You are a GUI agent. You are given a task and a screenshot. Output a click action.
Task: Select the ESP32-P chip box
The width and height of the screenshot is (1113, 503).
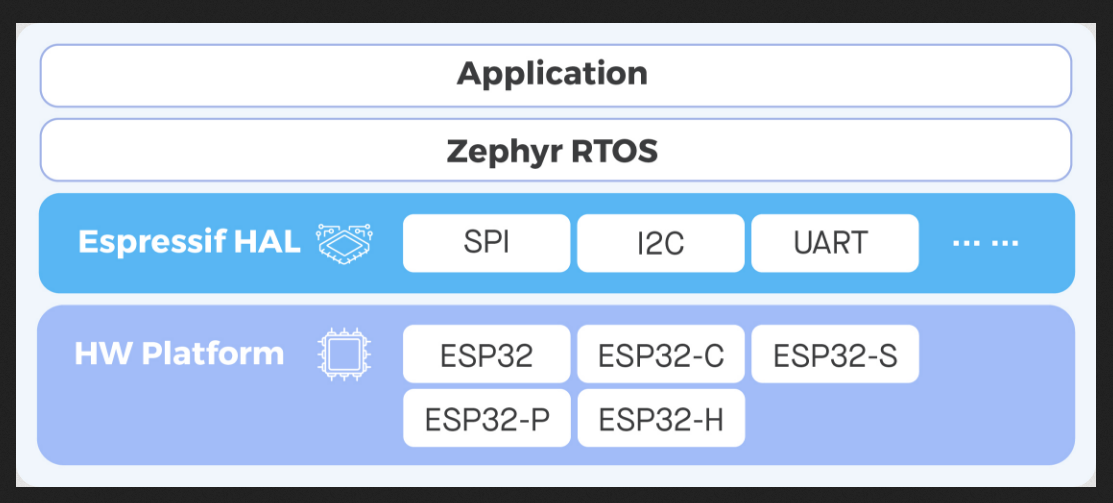point(486,418)
